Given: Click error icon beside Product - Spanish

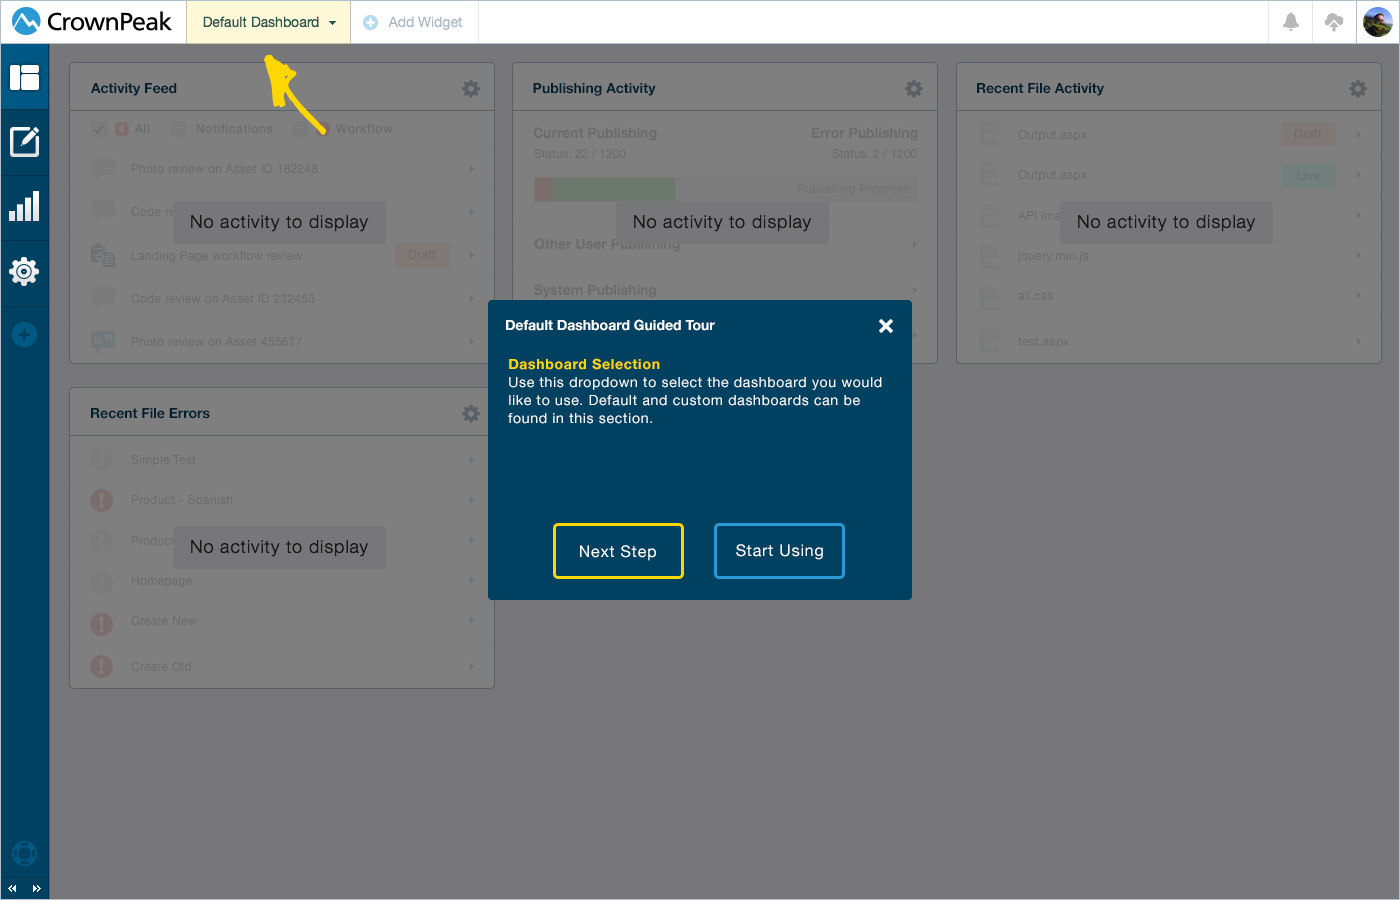Looking at the screenshot, I should (x=102, y=500).
